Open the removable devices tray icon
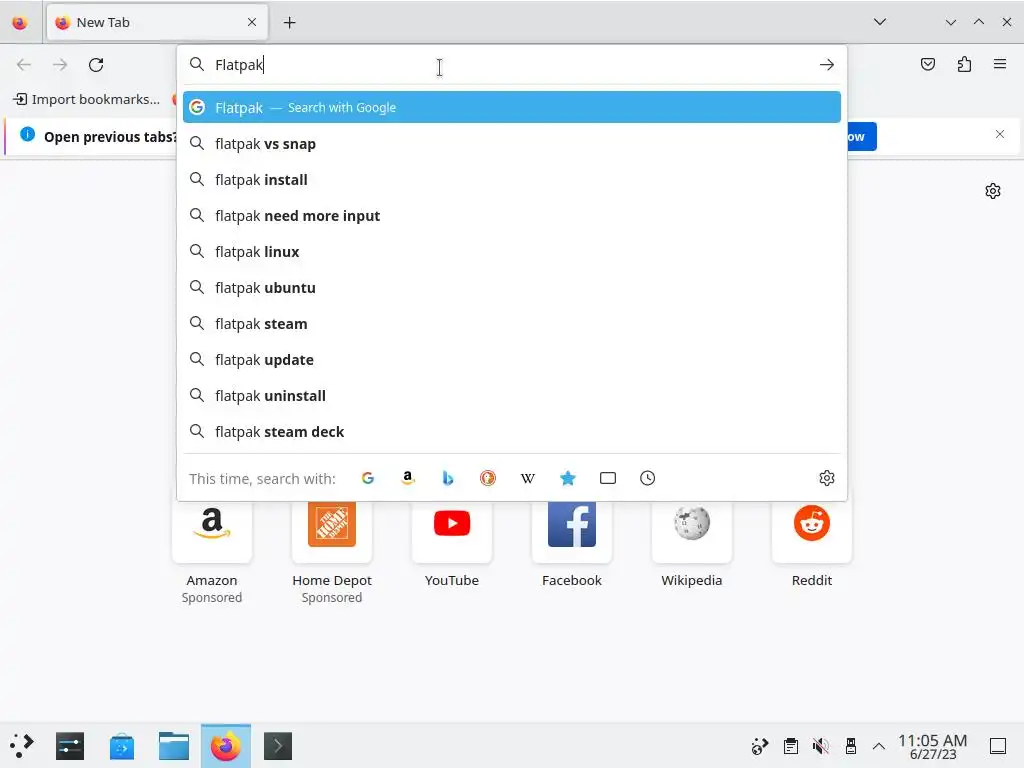This screenshot has height=768, width=1024. tap(850, 746)
